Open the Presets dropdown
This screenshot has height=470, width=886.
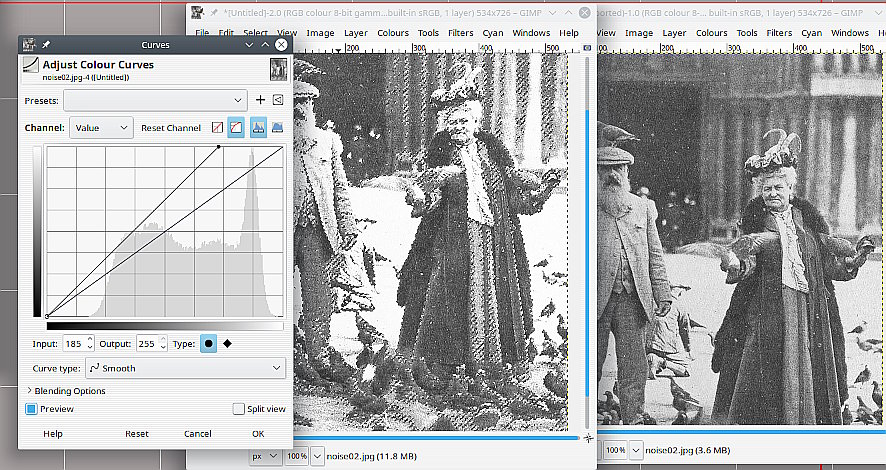point(155,100)
